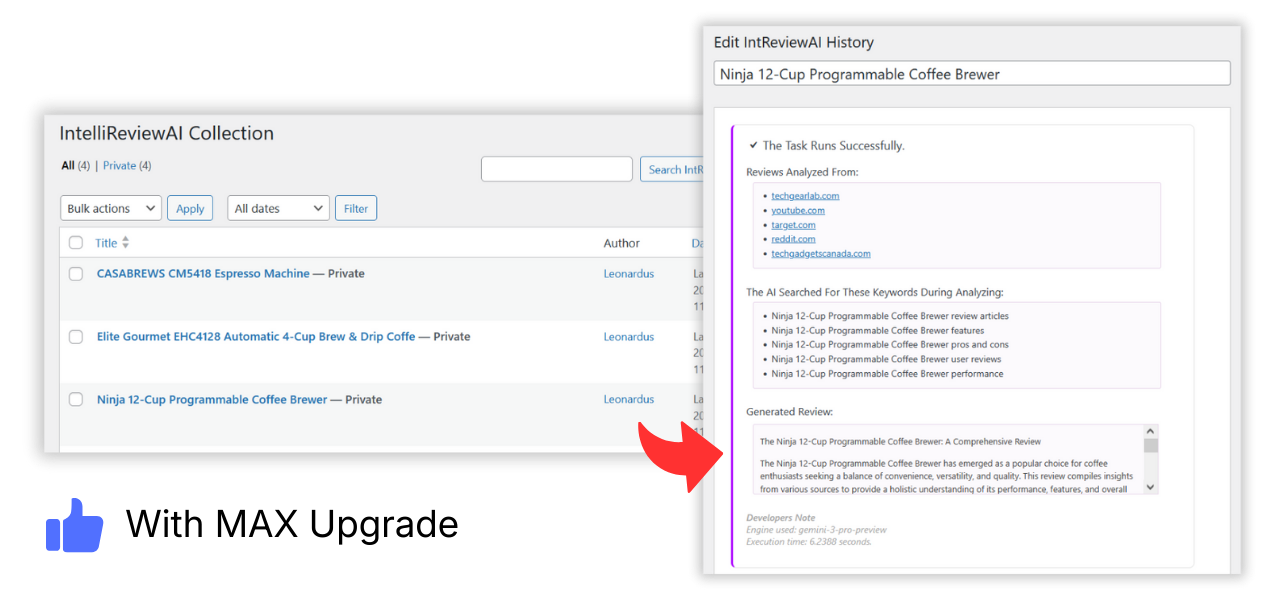This screenshot has width=1280, height=600.
Task: Show all items with the All filter
Action: (x=68, y=166)
